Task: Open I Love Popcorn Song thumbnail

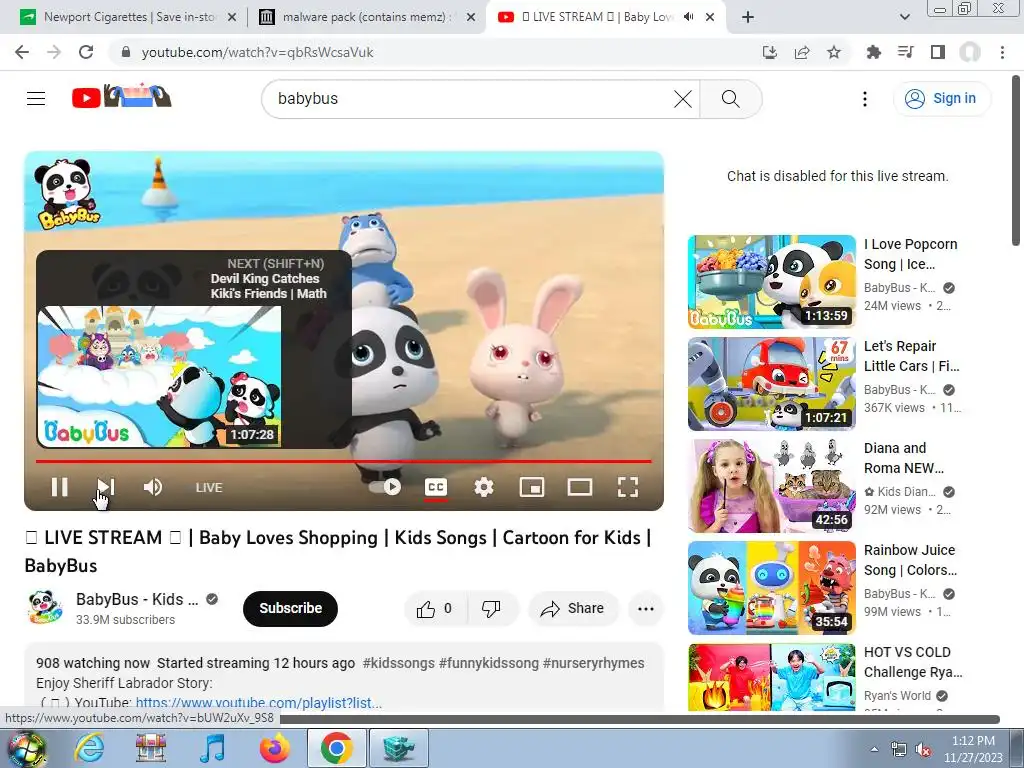Action: point(772,281)
